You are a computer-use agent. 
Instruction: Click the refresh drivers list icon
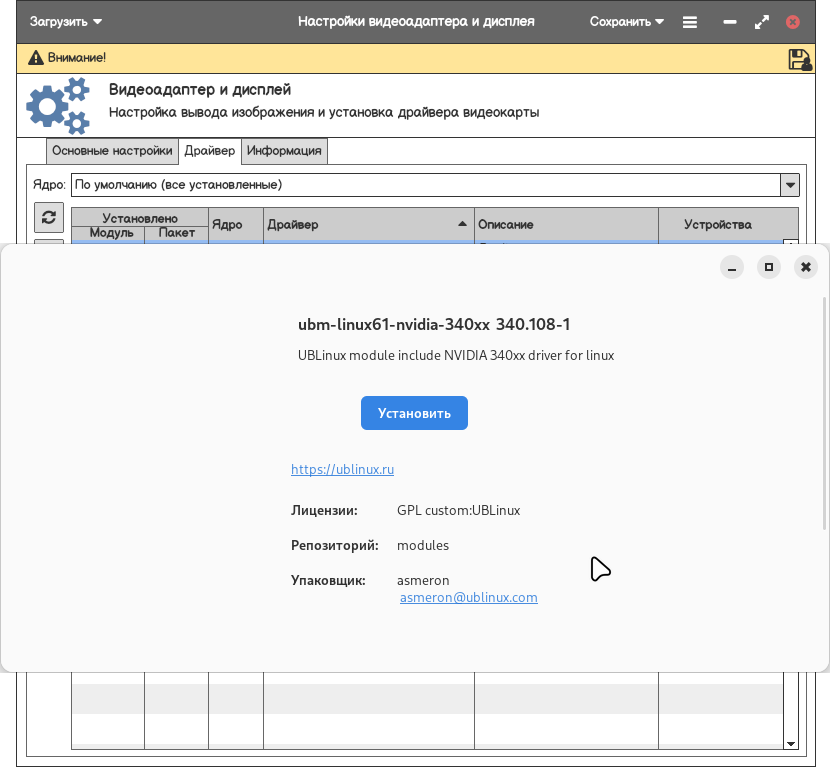(x=49, y=217)
